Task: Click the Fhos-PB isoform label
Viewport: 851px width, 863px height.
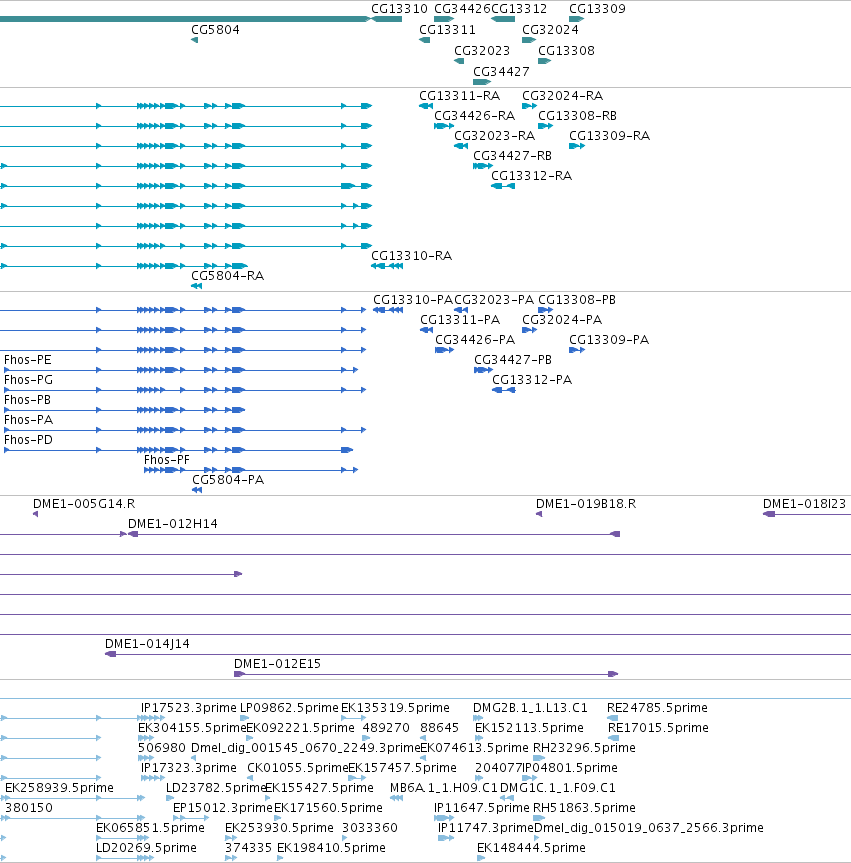Action: point(28,400)
